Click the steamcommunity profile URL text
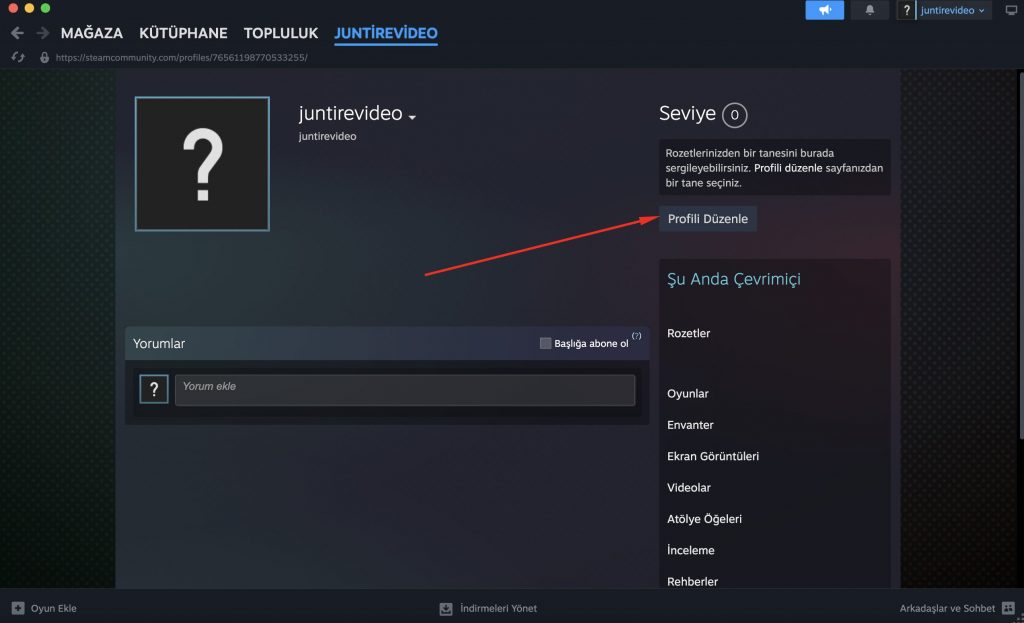1024x623 pixels. coord(182,57)
